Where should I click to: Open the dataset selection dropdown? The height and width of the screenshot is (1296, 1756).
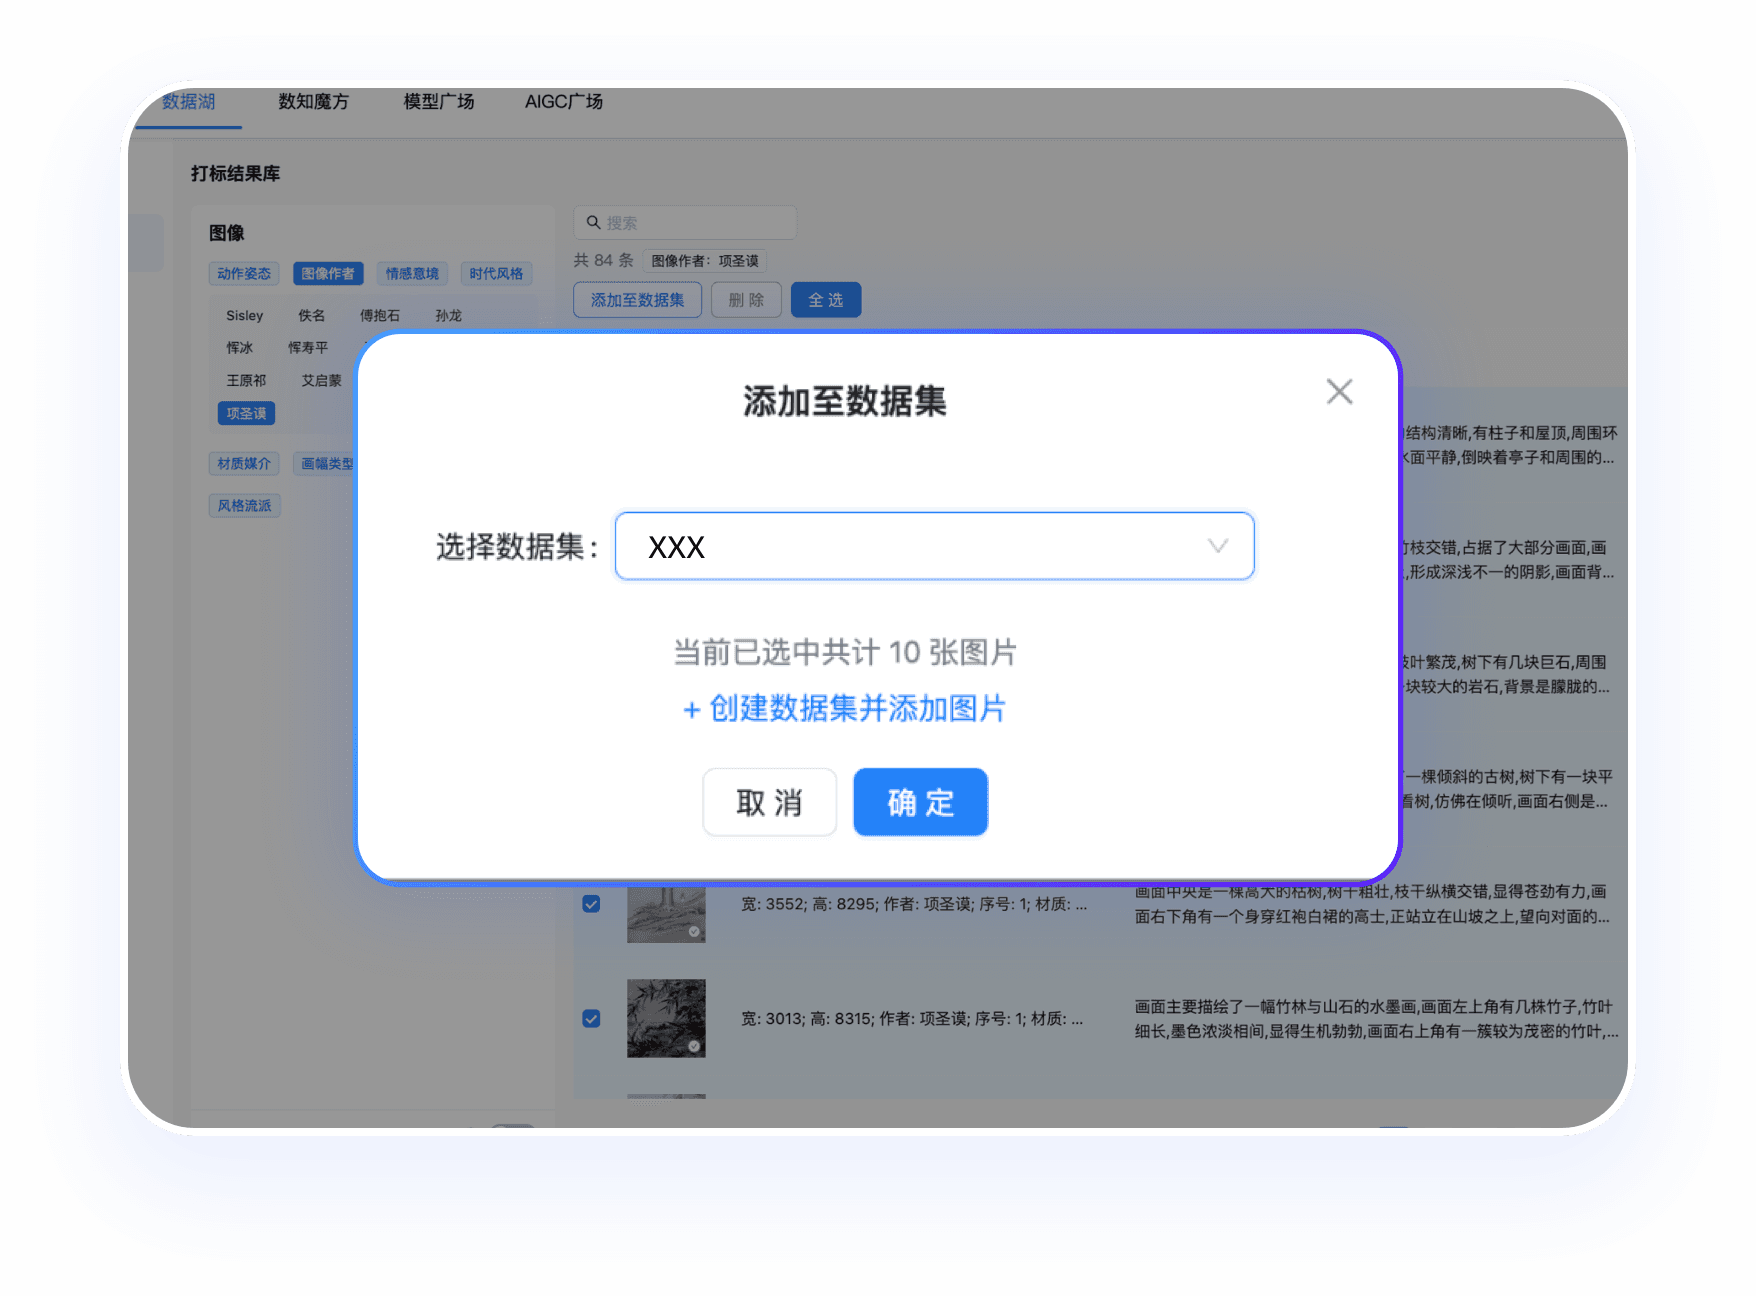[x=933, y=547]
